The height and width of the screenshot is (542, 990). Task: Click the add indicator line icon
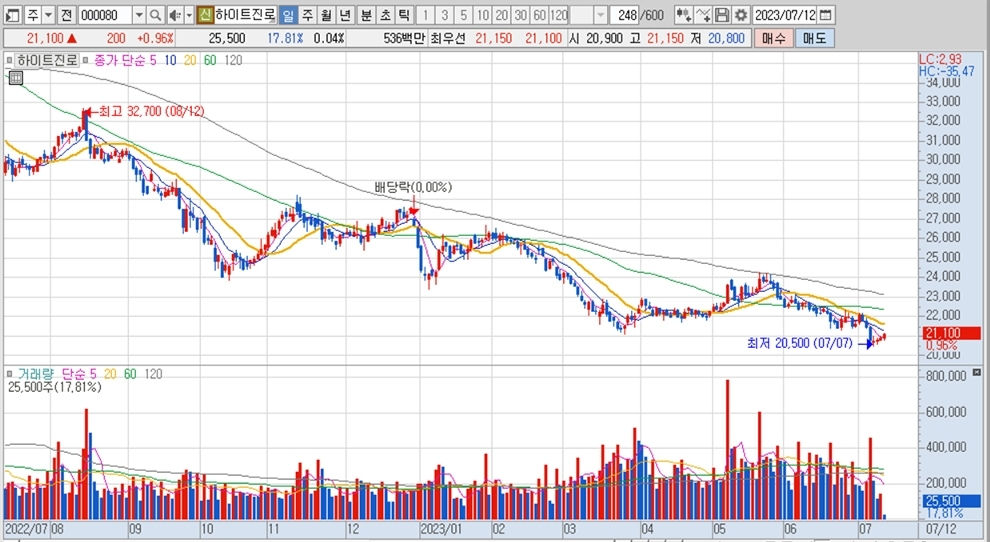[x=703, y=15]
